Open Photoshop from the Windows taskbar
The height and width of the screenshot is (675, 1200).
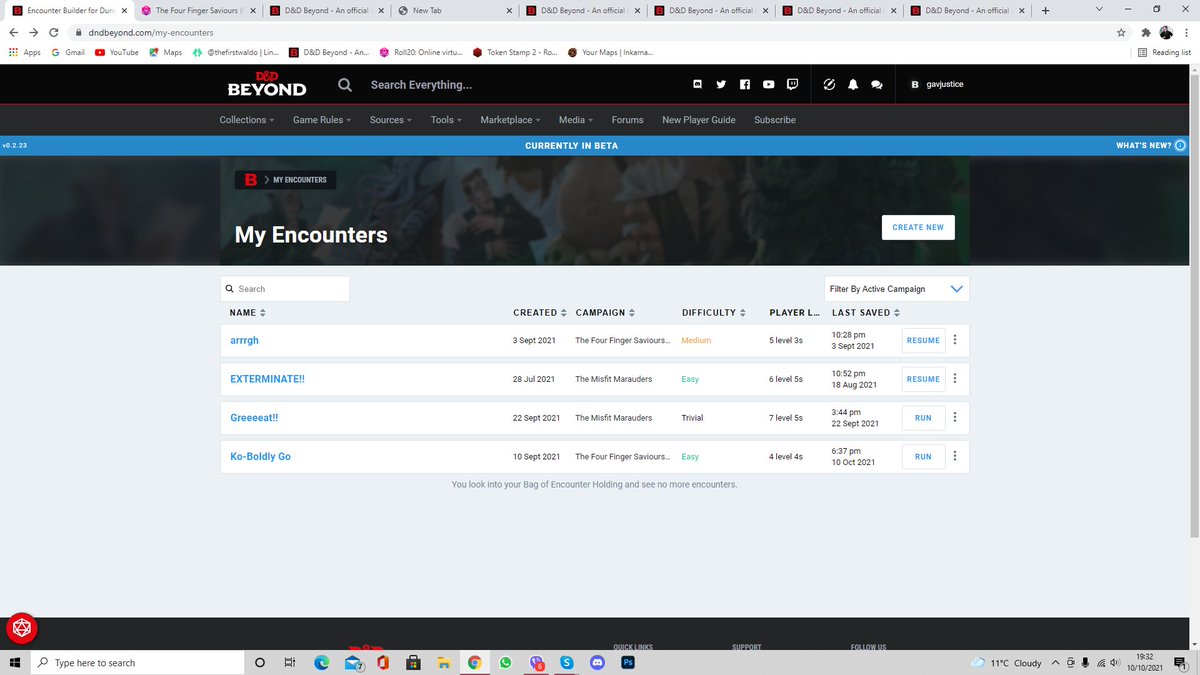tap(628, 662)
